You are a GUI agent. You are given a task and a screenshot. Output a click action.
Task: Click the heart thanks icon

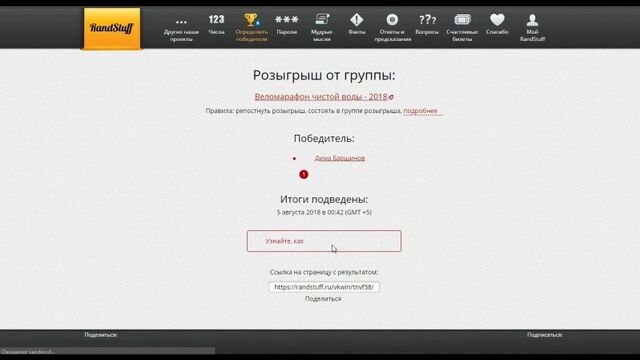[497, 19]
